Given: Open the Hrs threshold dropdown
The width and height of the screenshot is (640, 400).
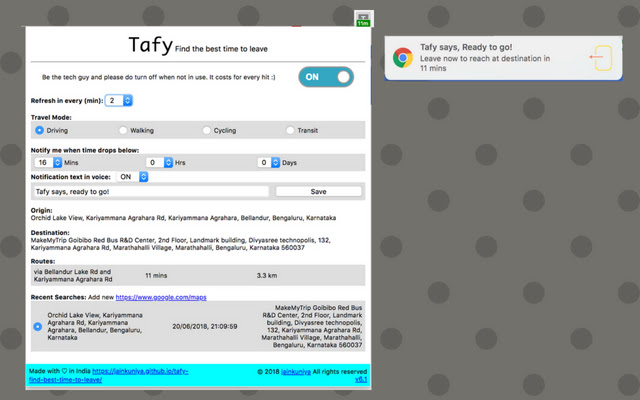Looking at the screenshot, I should (160, 162).
